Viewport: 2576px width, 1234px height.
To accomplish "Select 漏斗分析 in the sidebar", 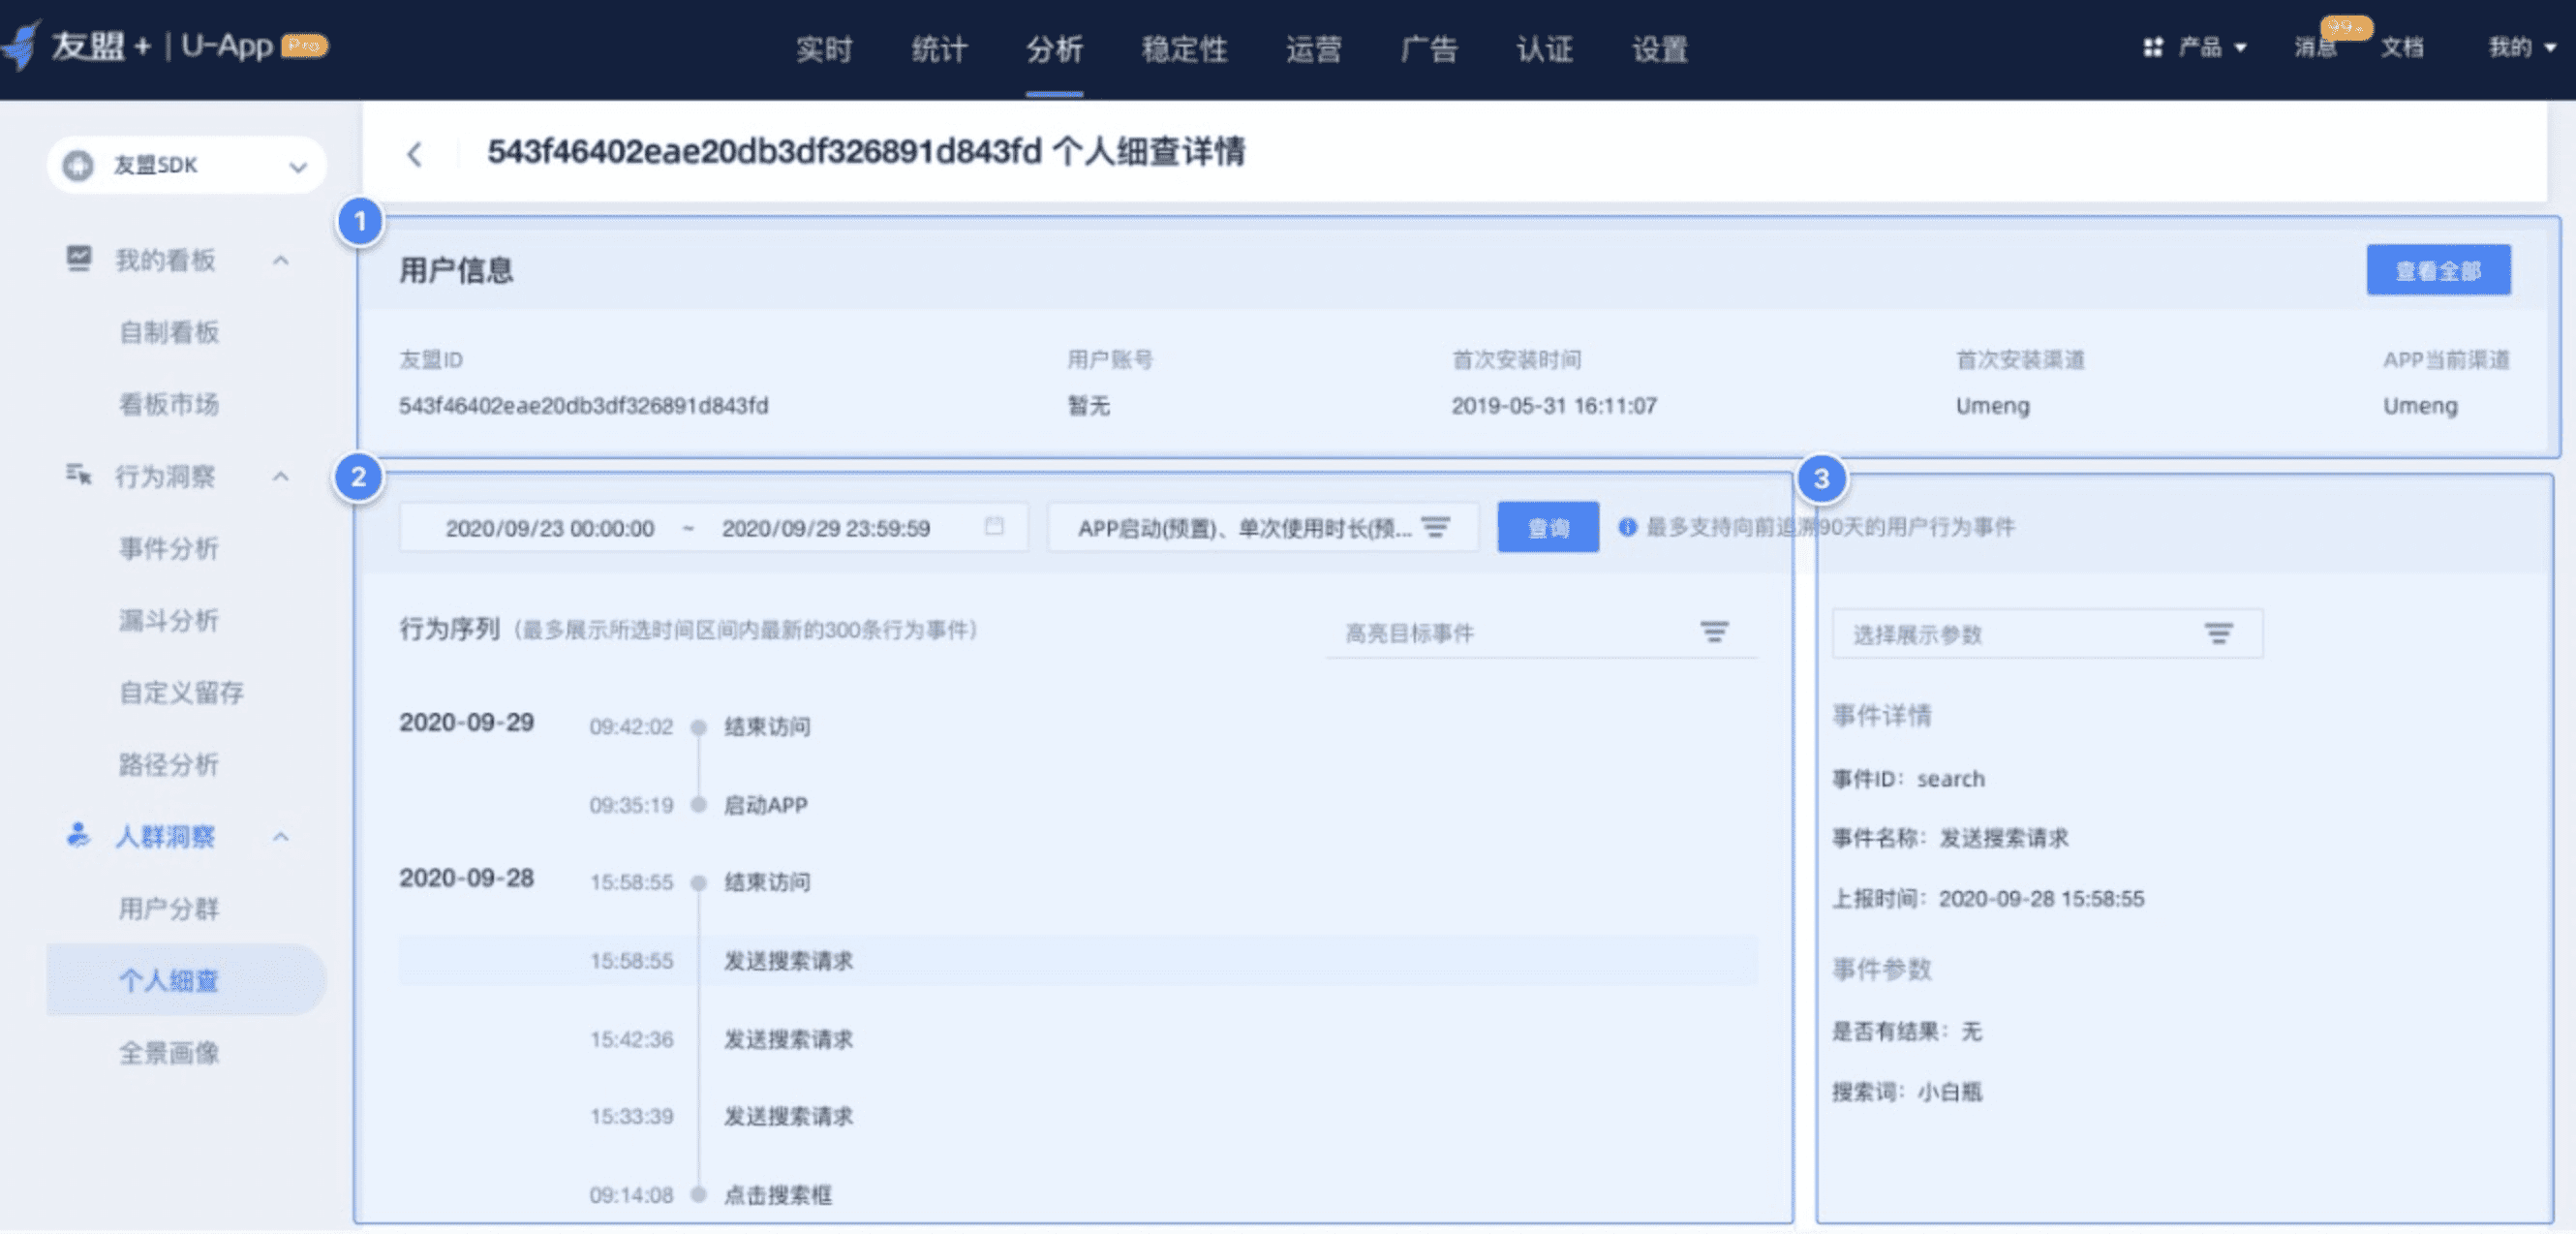I will [168, 620].
